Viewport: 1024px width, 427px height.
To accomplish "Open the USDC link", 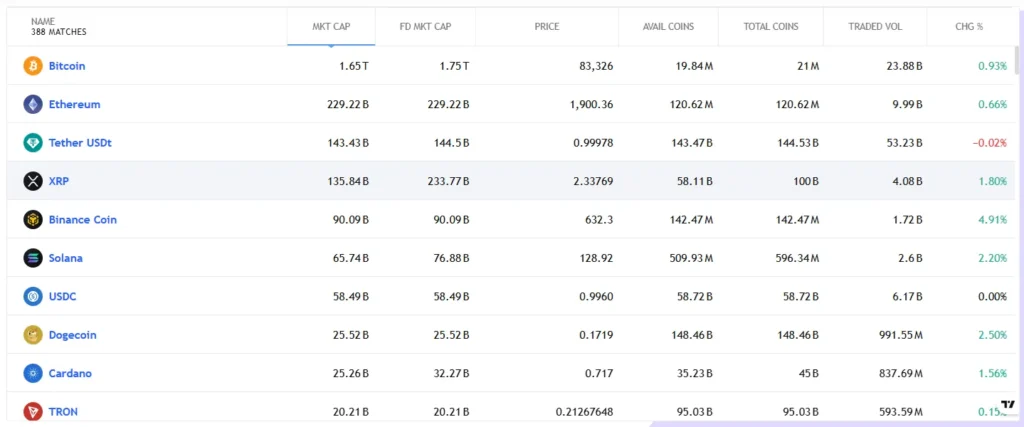I will (x=63, y=296).
